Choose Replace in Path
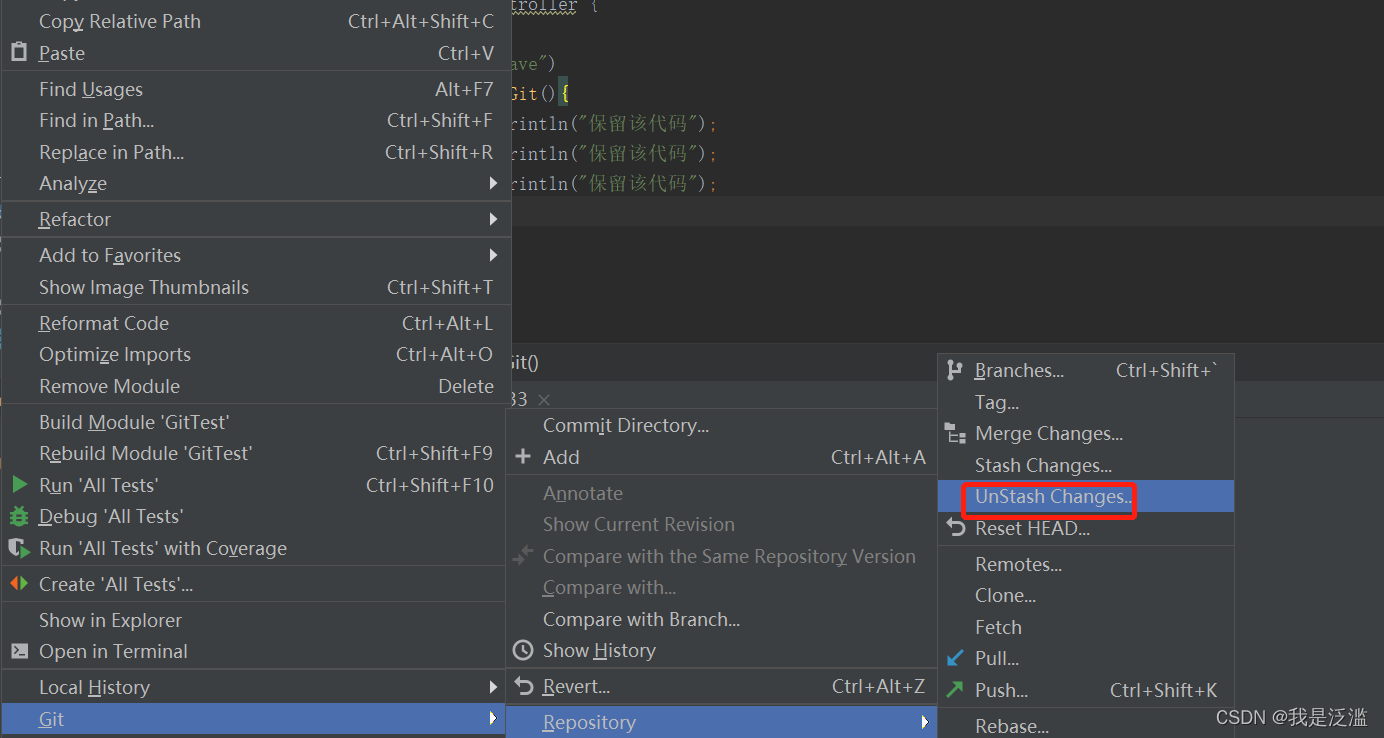The height and width of the screenshot is (738, 1384). [x=256, y=152]
